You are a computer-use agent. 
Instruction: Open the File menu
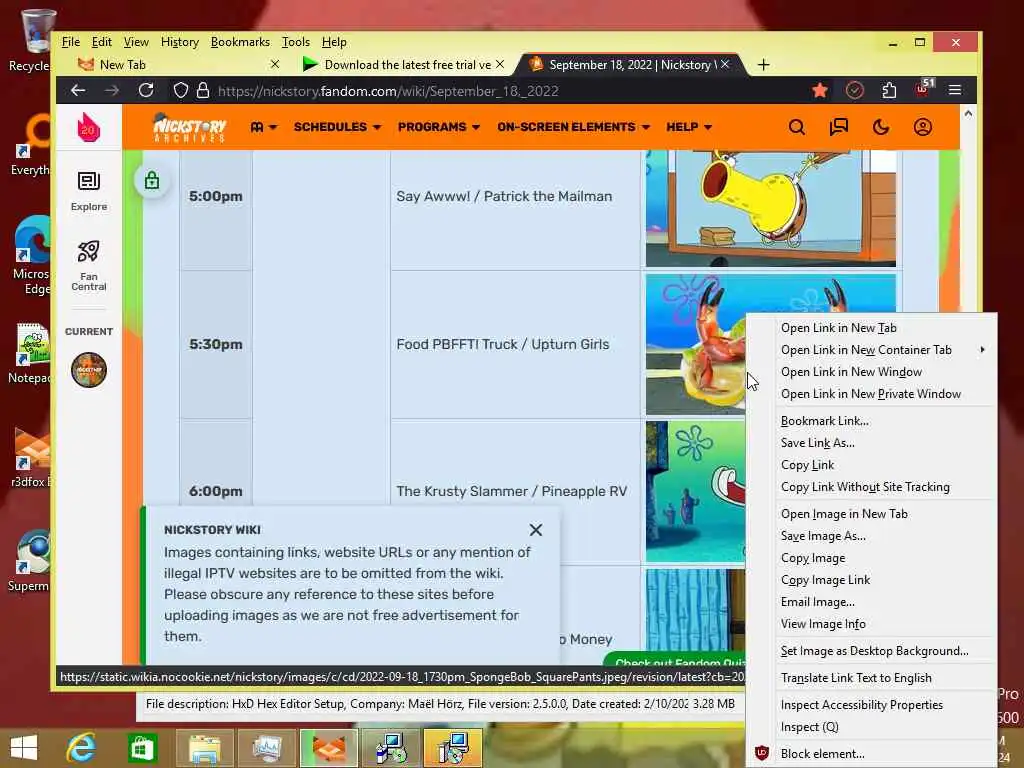[x=71, y=42]
